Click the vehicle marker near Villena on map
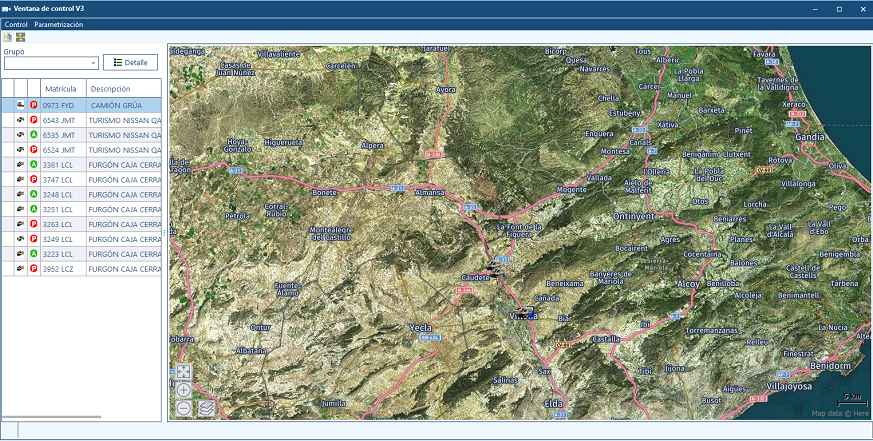 click(525, 311)
